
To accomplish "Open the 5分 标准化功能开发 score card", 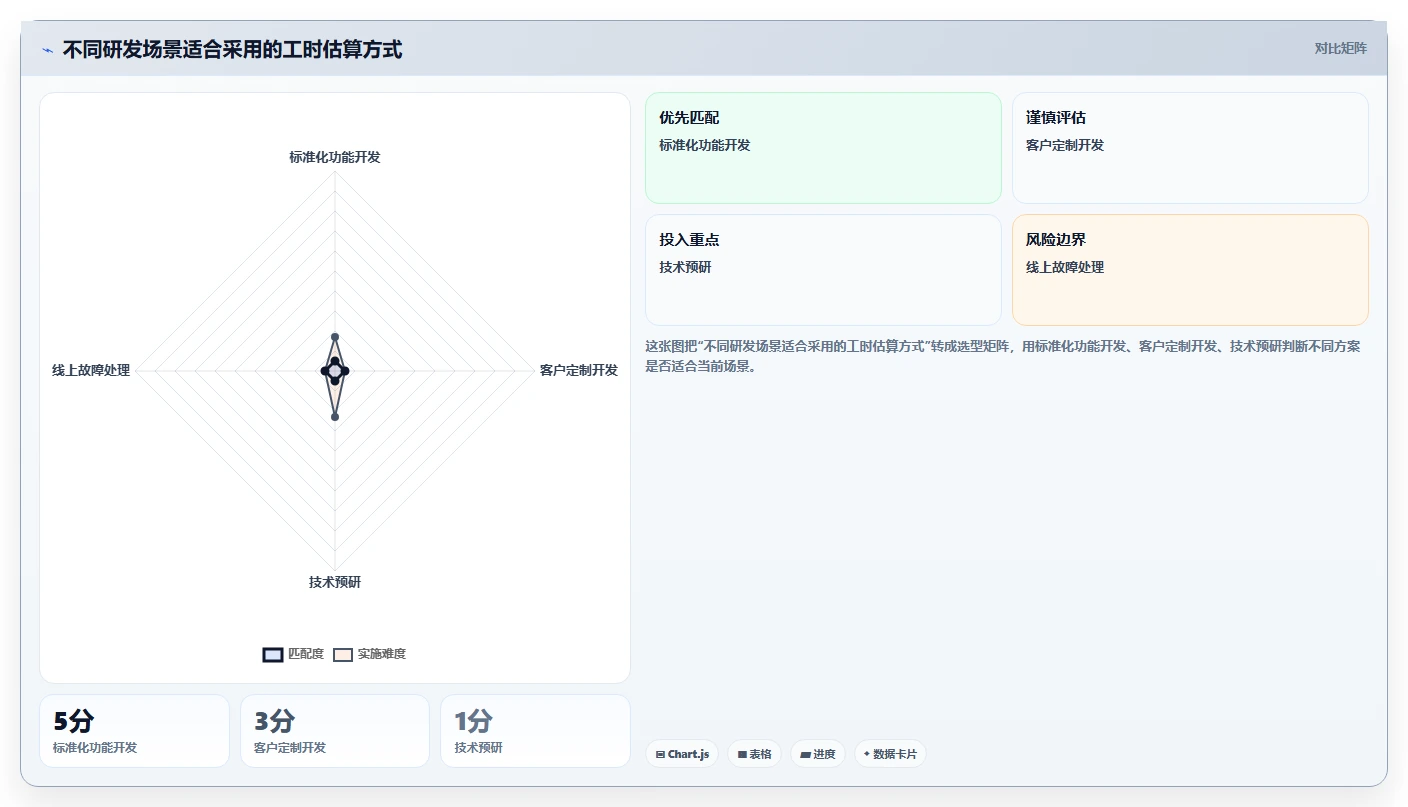I will click(x=134, y=731).
